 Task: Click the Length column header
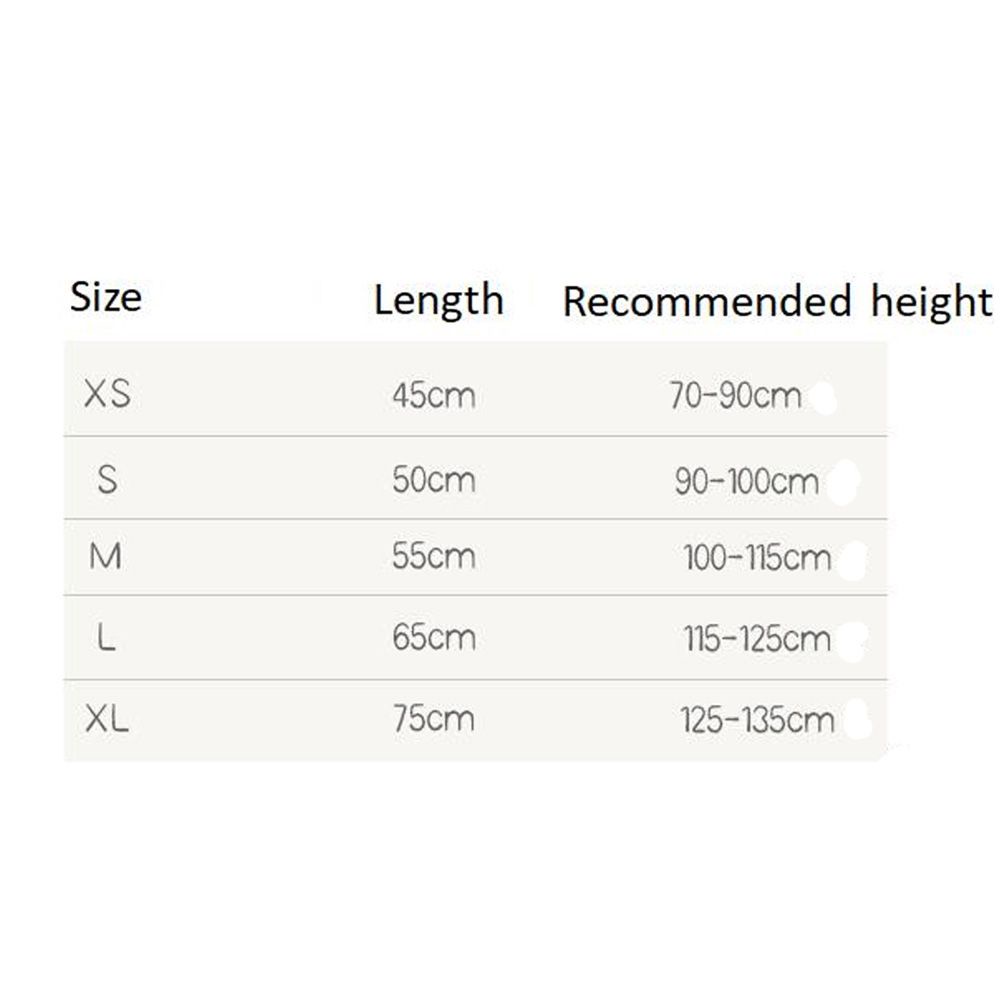pos(438,300)
